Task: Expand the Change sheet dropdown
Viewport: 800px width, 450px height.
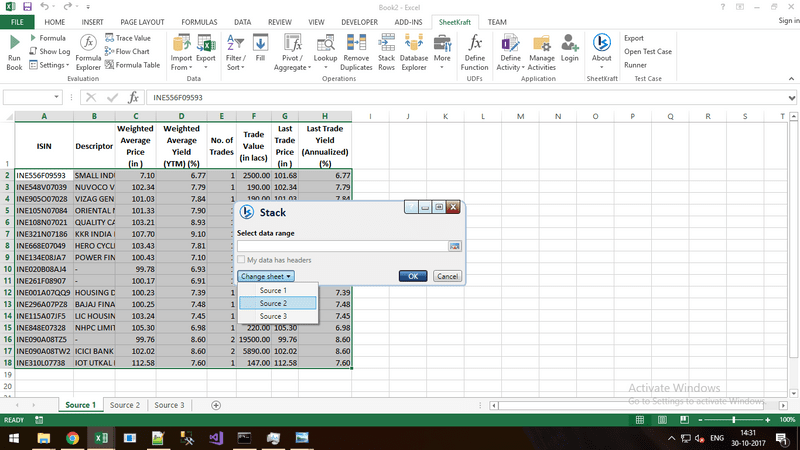Action: pyautogui.click(x=265, y=276)
